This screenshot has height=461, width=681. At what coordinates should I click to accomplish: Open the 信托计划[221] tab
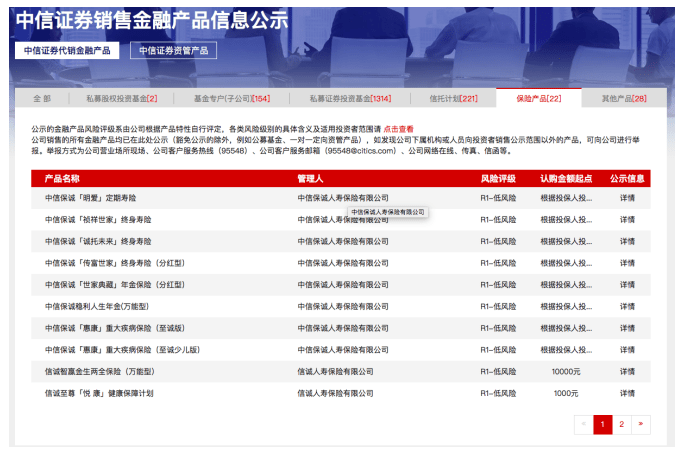pos(453,99)
